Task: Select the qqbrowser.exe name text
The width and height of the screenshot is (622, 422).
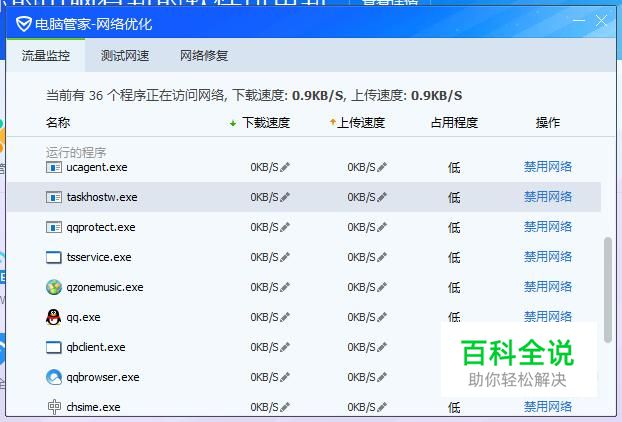Action: 103,377
